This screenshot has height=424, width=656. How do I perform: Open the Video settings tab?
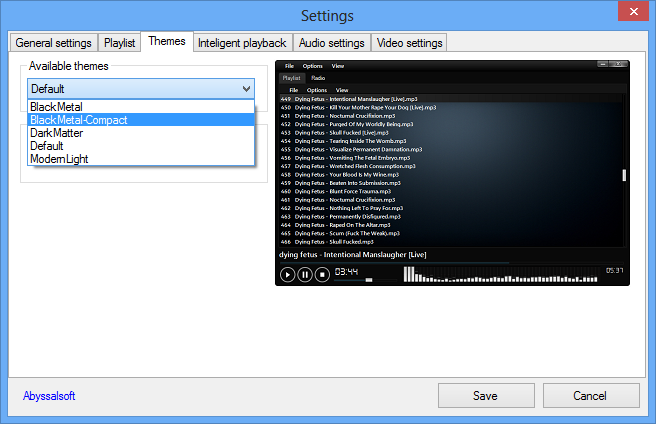[409, 43]
